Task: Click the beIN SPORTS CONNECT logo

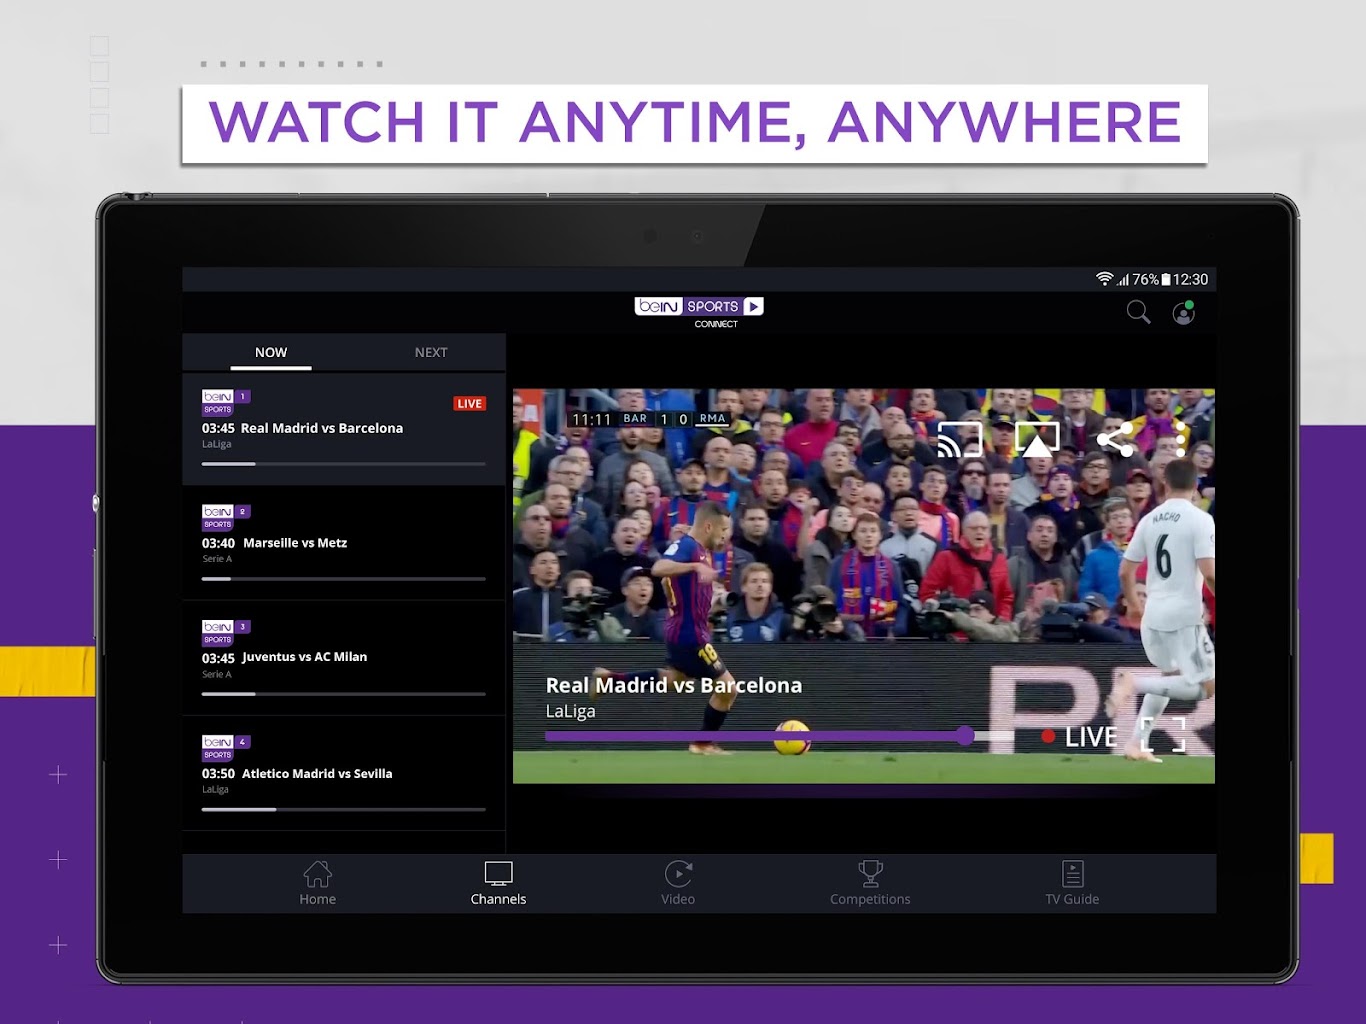Action: (x=699, y=312)
